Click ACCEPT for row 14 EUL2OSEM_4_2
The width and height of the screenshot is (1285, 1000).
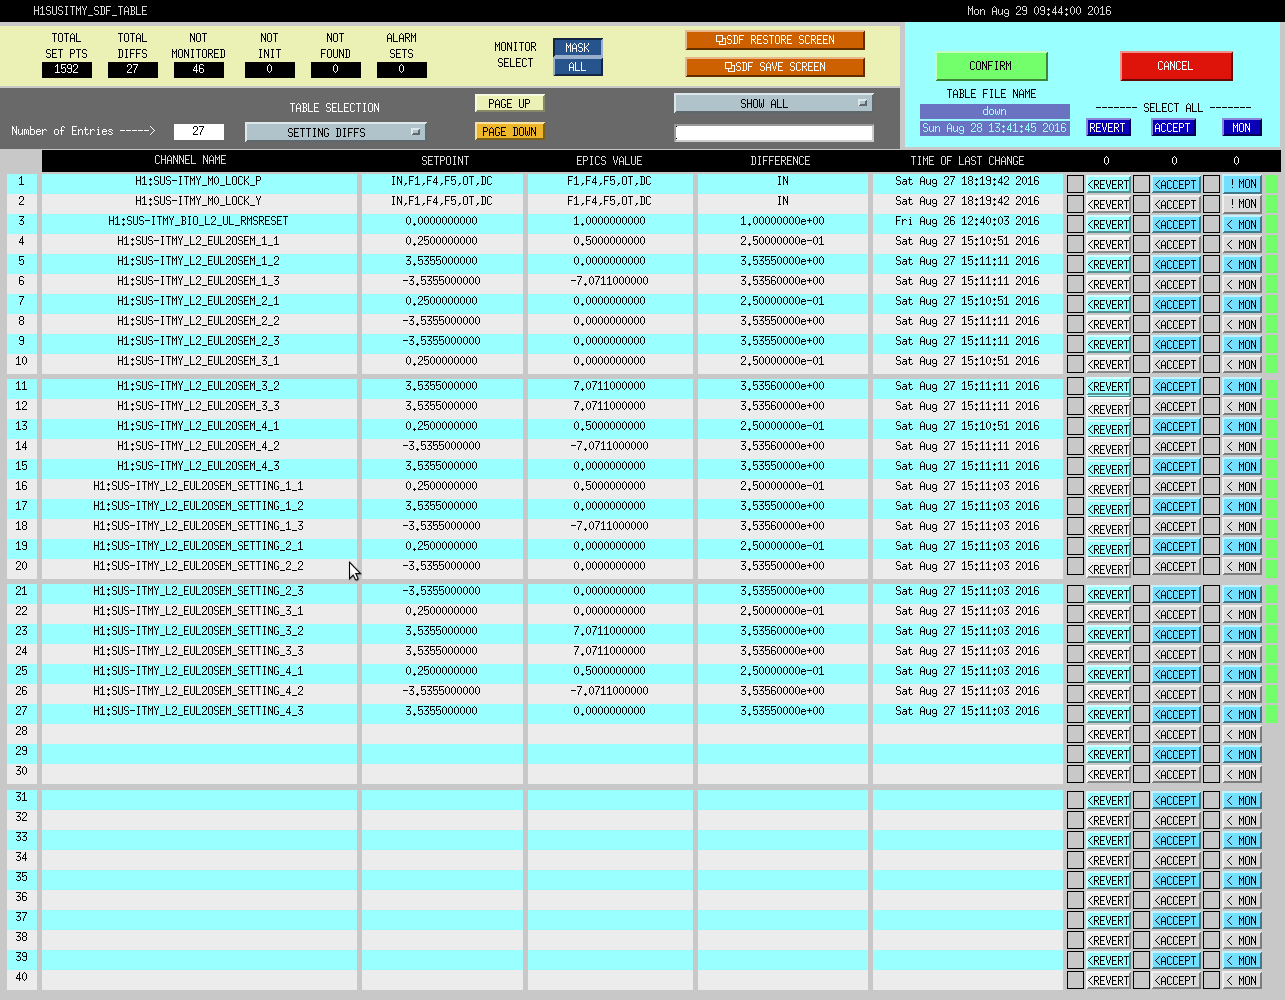[x=1176, y=446]
